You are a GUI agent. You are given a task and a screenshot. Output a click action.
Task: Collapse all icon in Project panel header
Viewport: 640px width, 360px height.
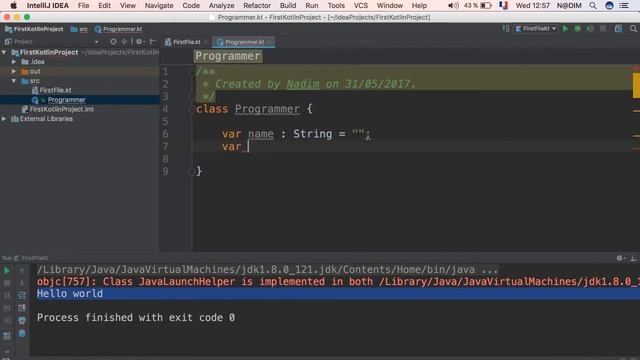coord(124,42)
